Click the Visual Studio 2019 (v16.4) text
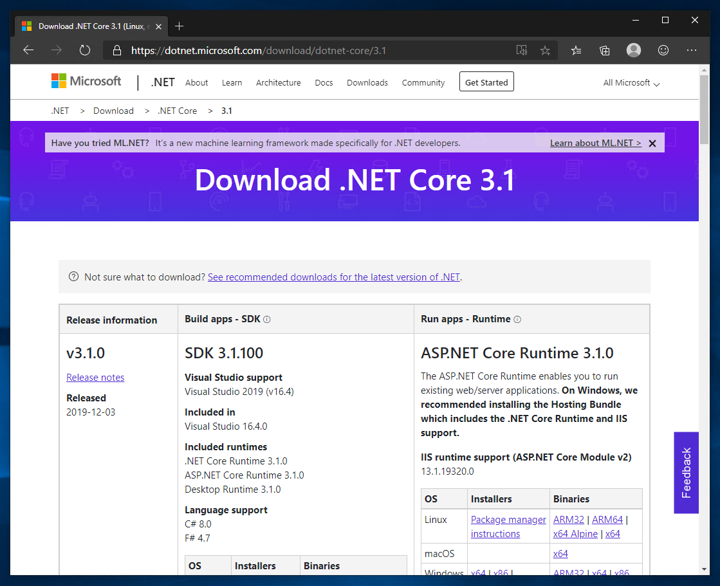Screen dimensions: 720x586 pyautogui.click(x=239, y=392)
